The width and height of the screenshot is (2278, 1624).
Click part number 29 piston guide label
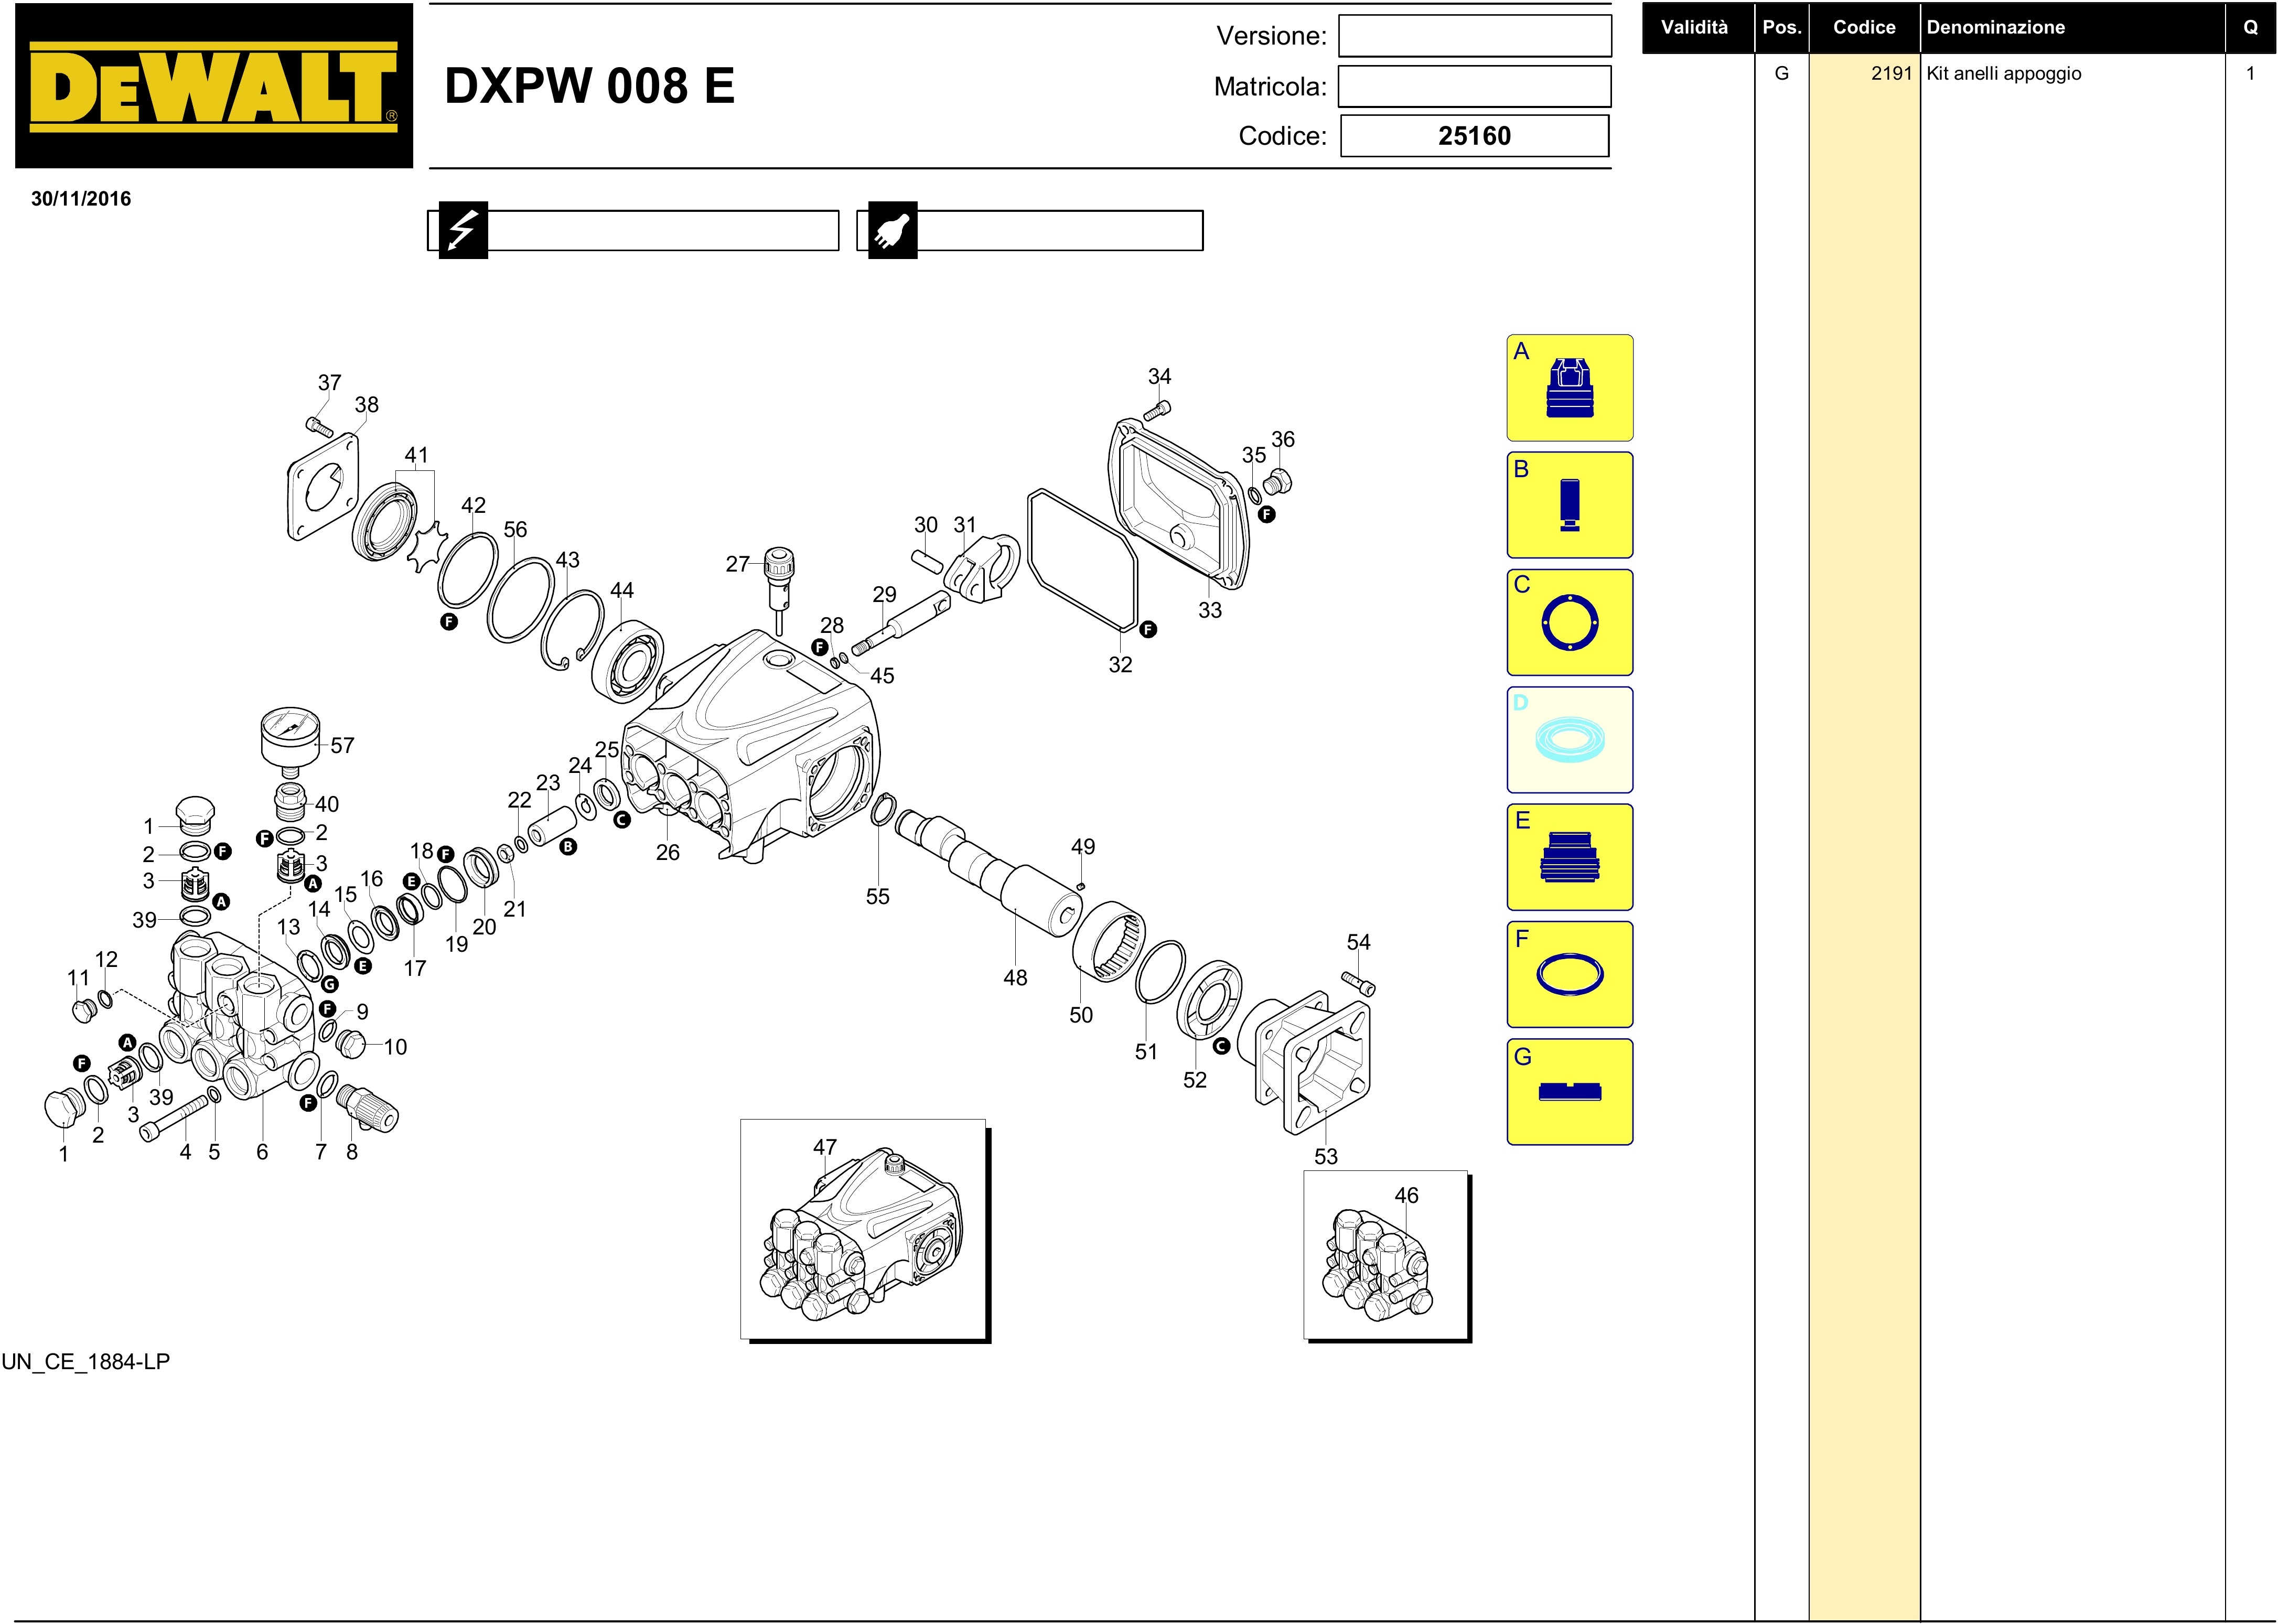885,595
